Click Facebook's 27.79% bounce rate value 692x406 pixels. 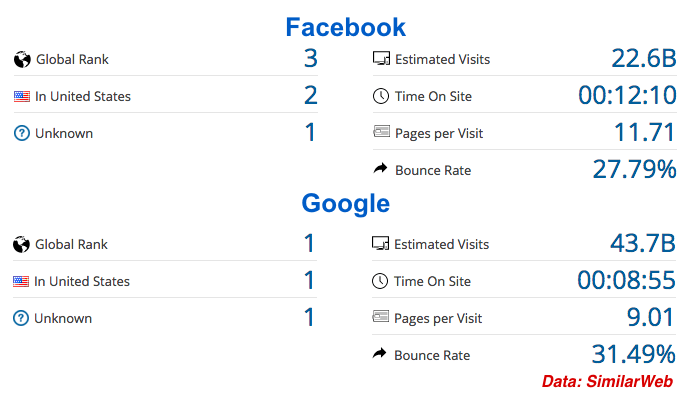pos(634,169)
